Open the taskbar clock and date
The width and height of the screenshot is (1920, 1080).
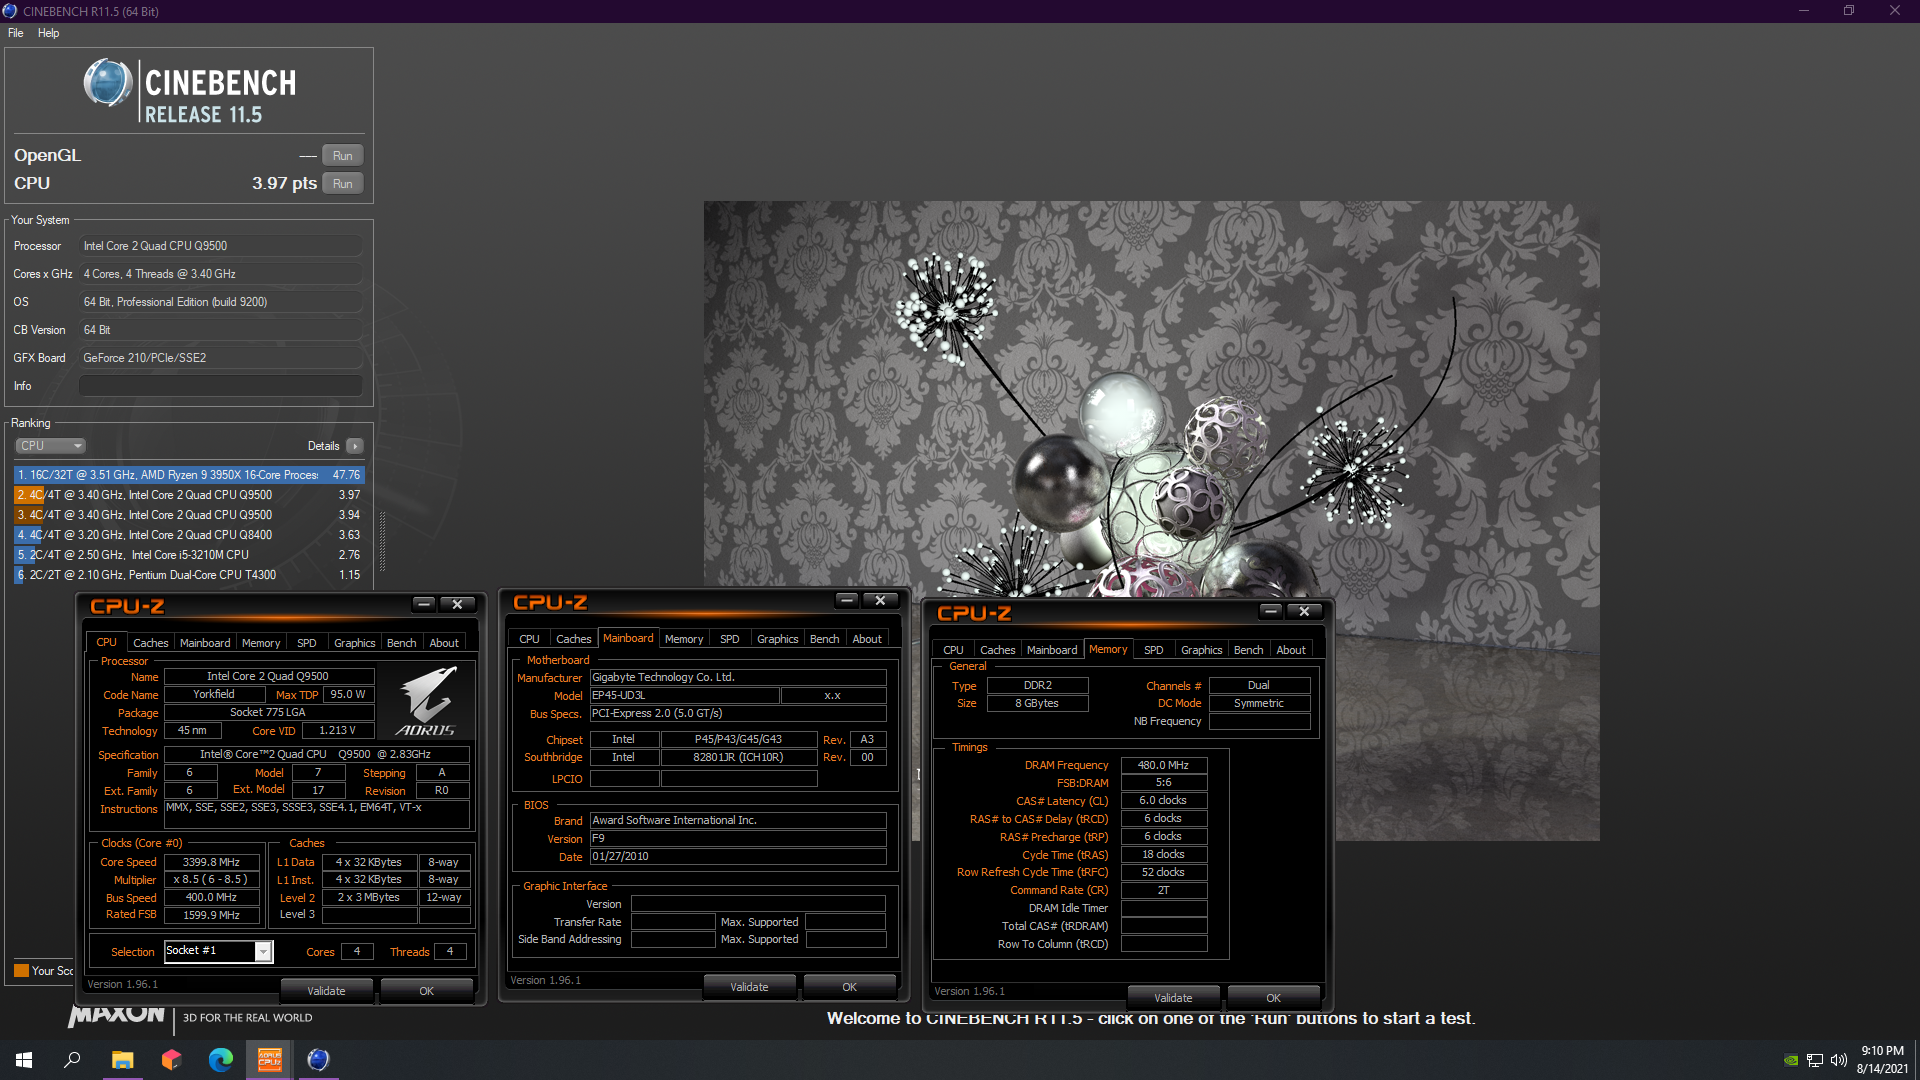(x=1882, y=1060)
